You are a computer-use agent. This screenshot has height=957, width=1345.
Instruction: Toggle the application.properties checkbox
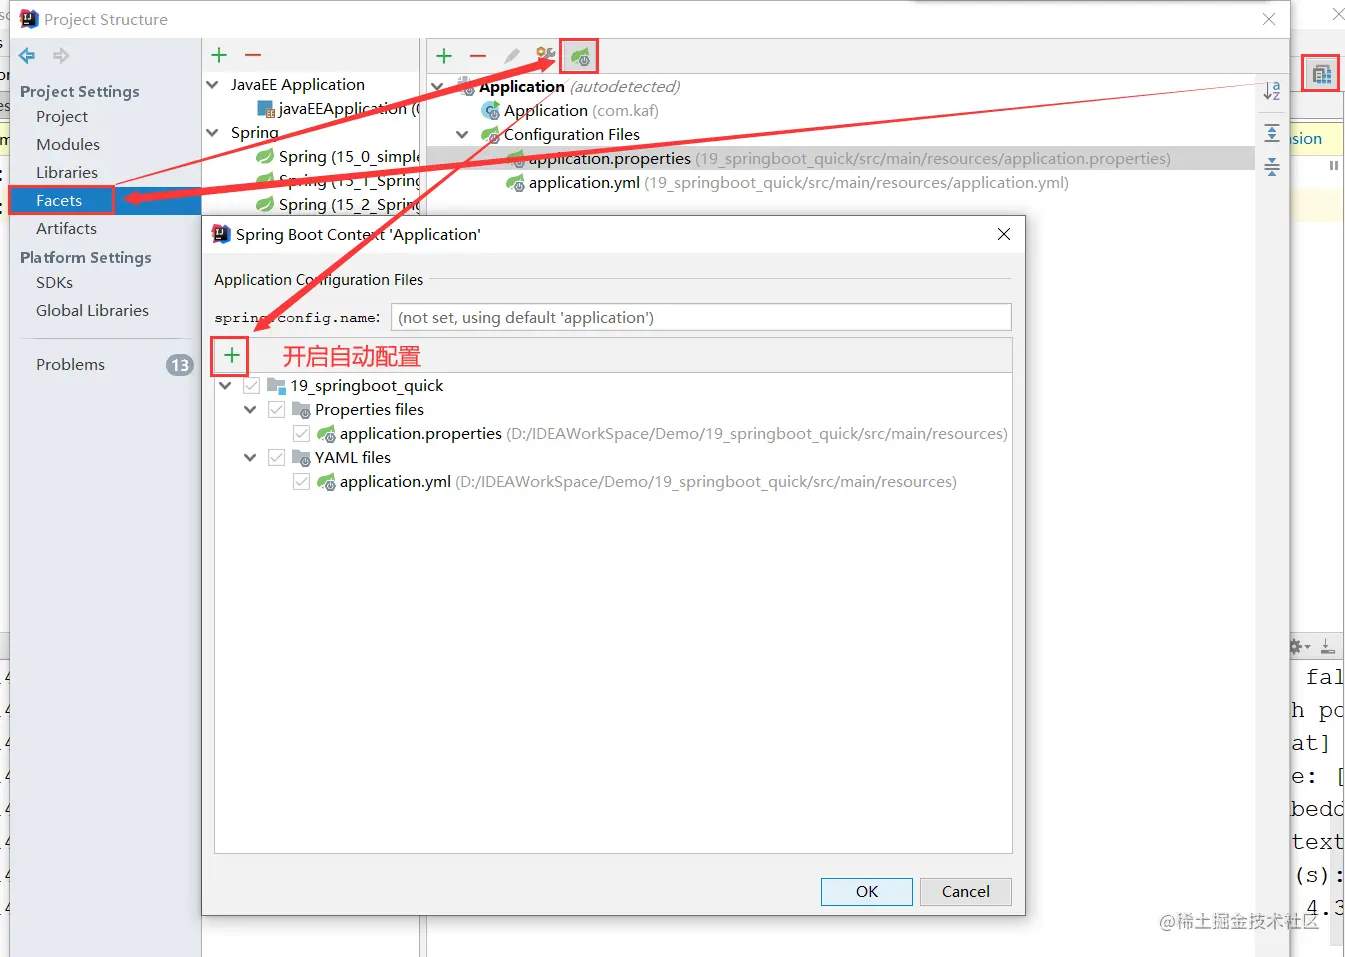302,434
